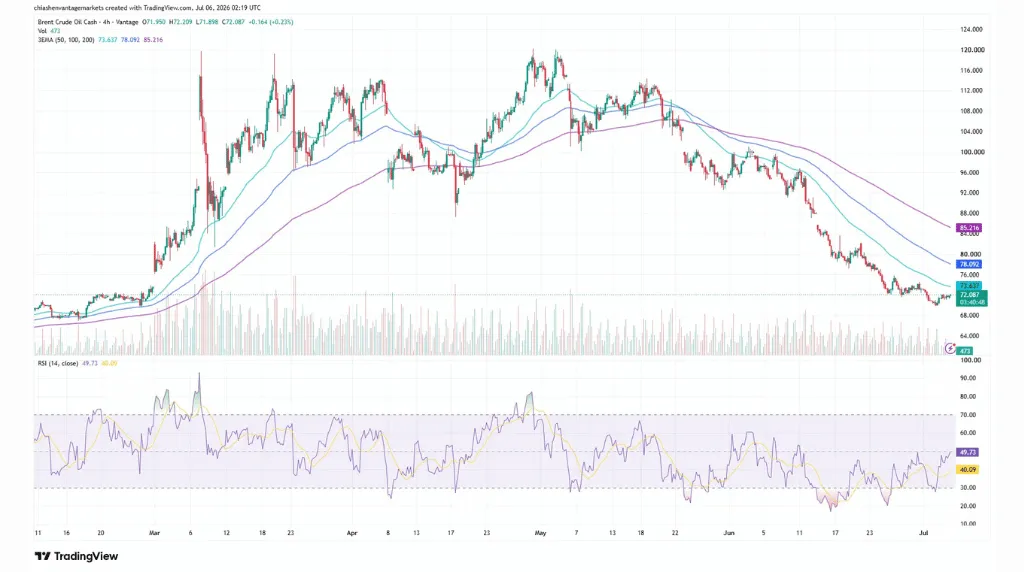
Task: Click the blue 78.092 EMA price label
Action: click(x=969, y=264)
